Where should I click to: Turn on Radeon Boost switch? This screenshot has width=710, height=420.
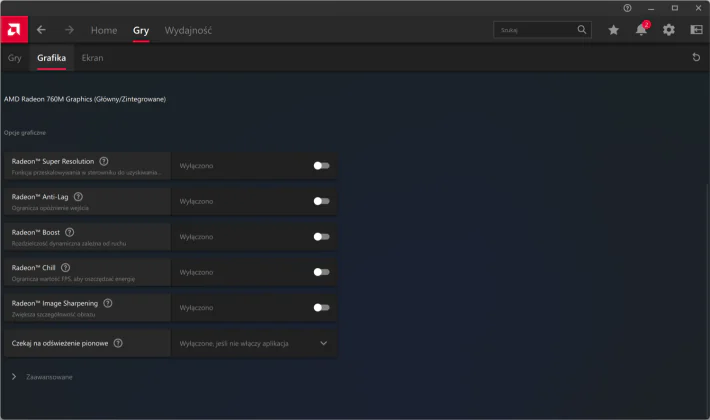coord(321,237)
